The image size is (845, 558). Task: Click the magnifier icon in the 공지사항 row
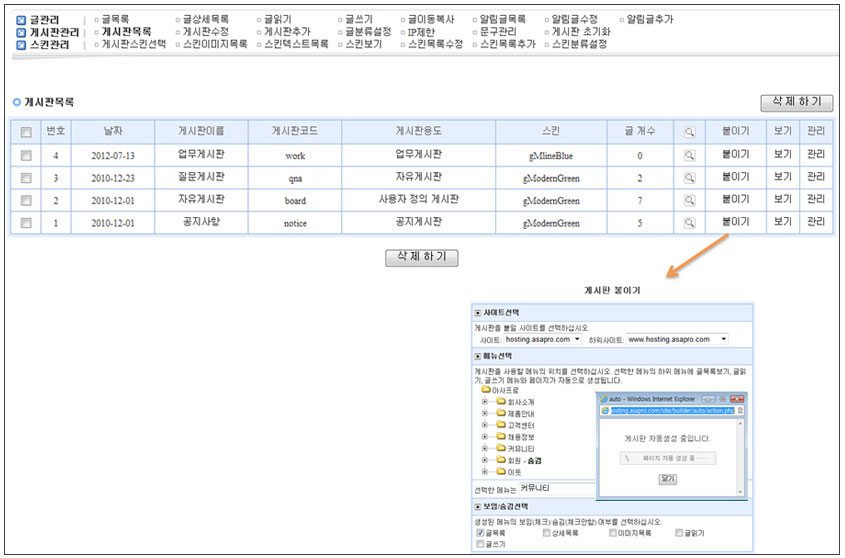point(689,222)
